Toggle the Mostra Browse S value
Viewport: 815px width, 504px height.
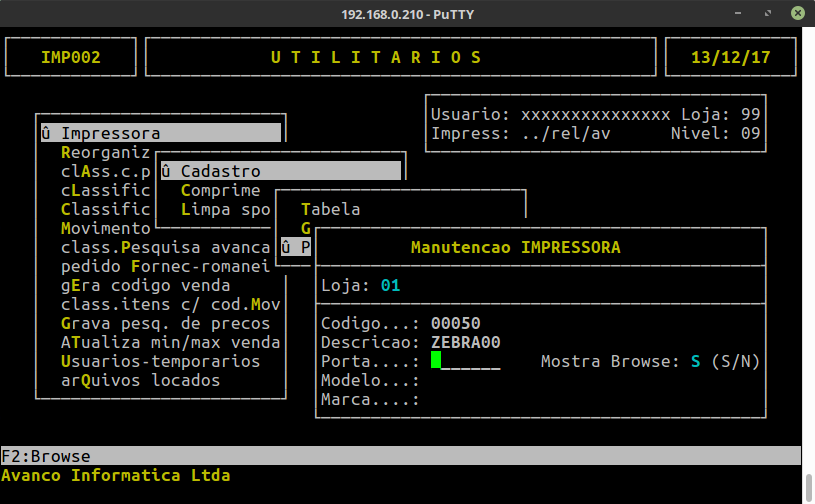695,361
